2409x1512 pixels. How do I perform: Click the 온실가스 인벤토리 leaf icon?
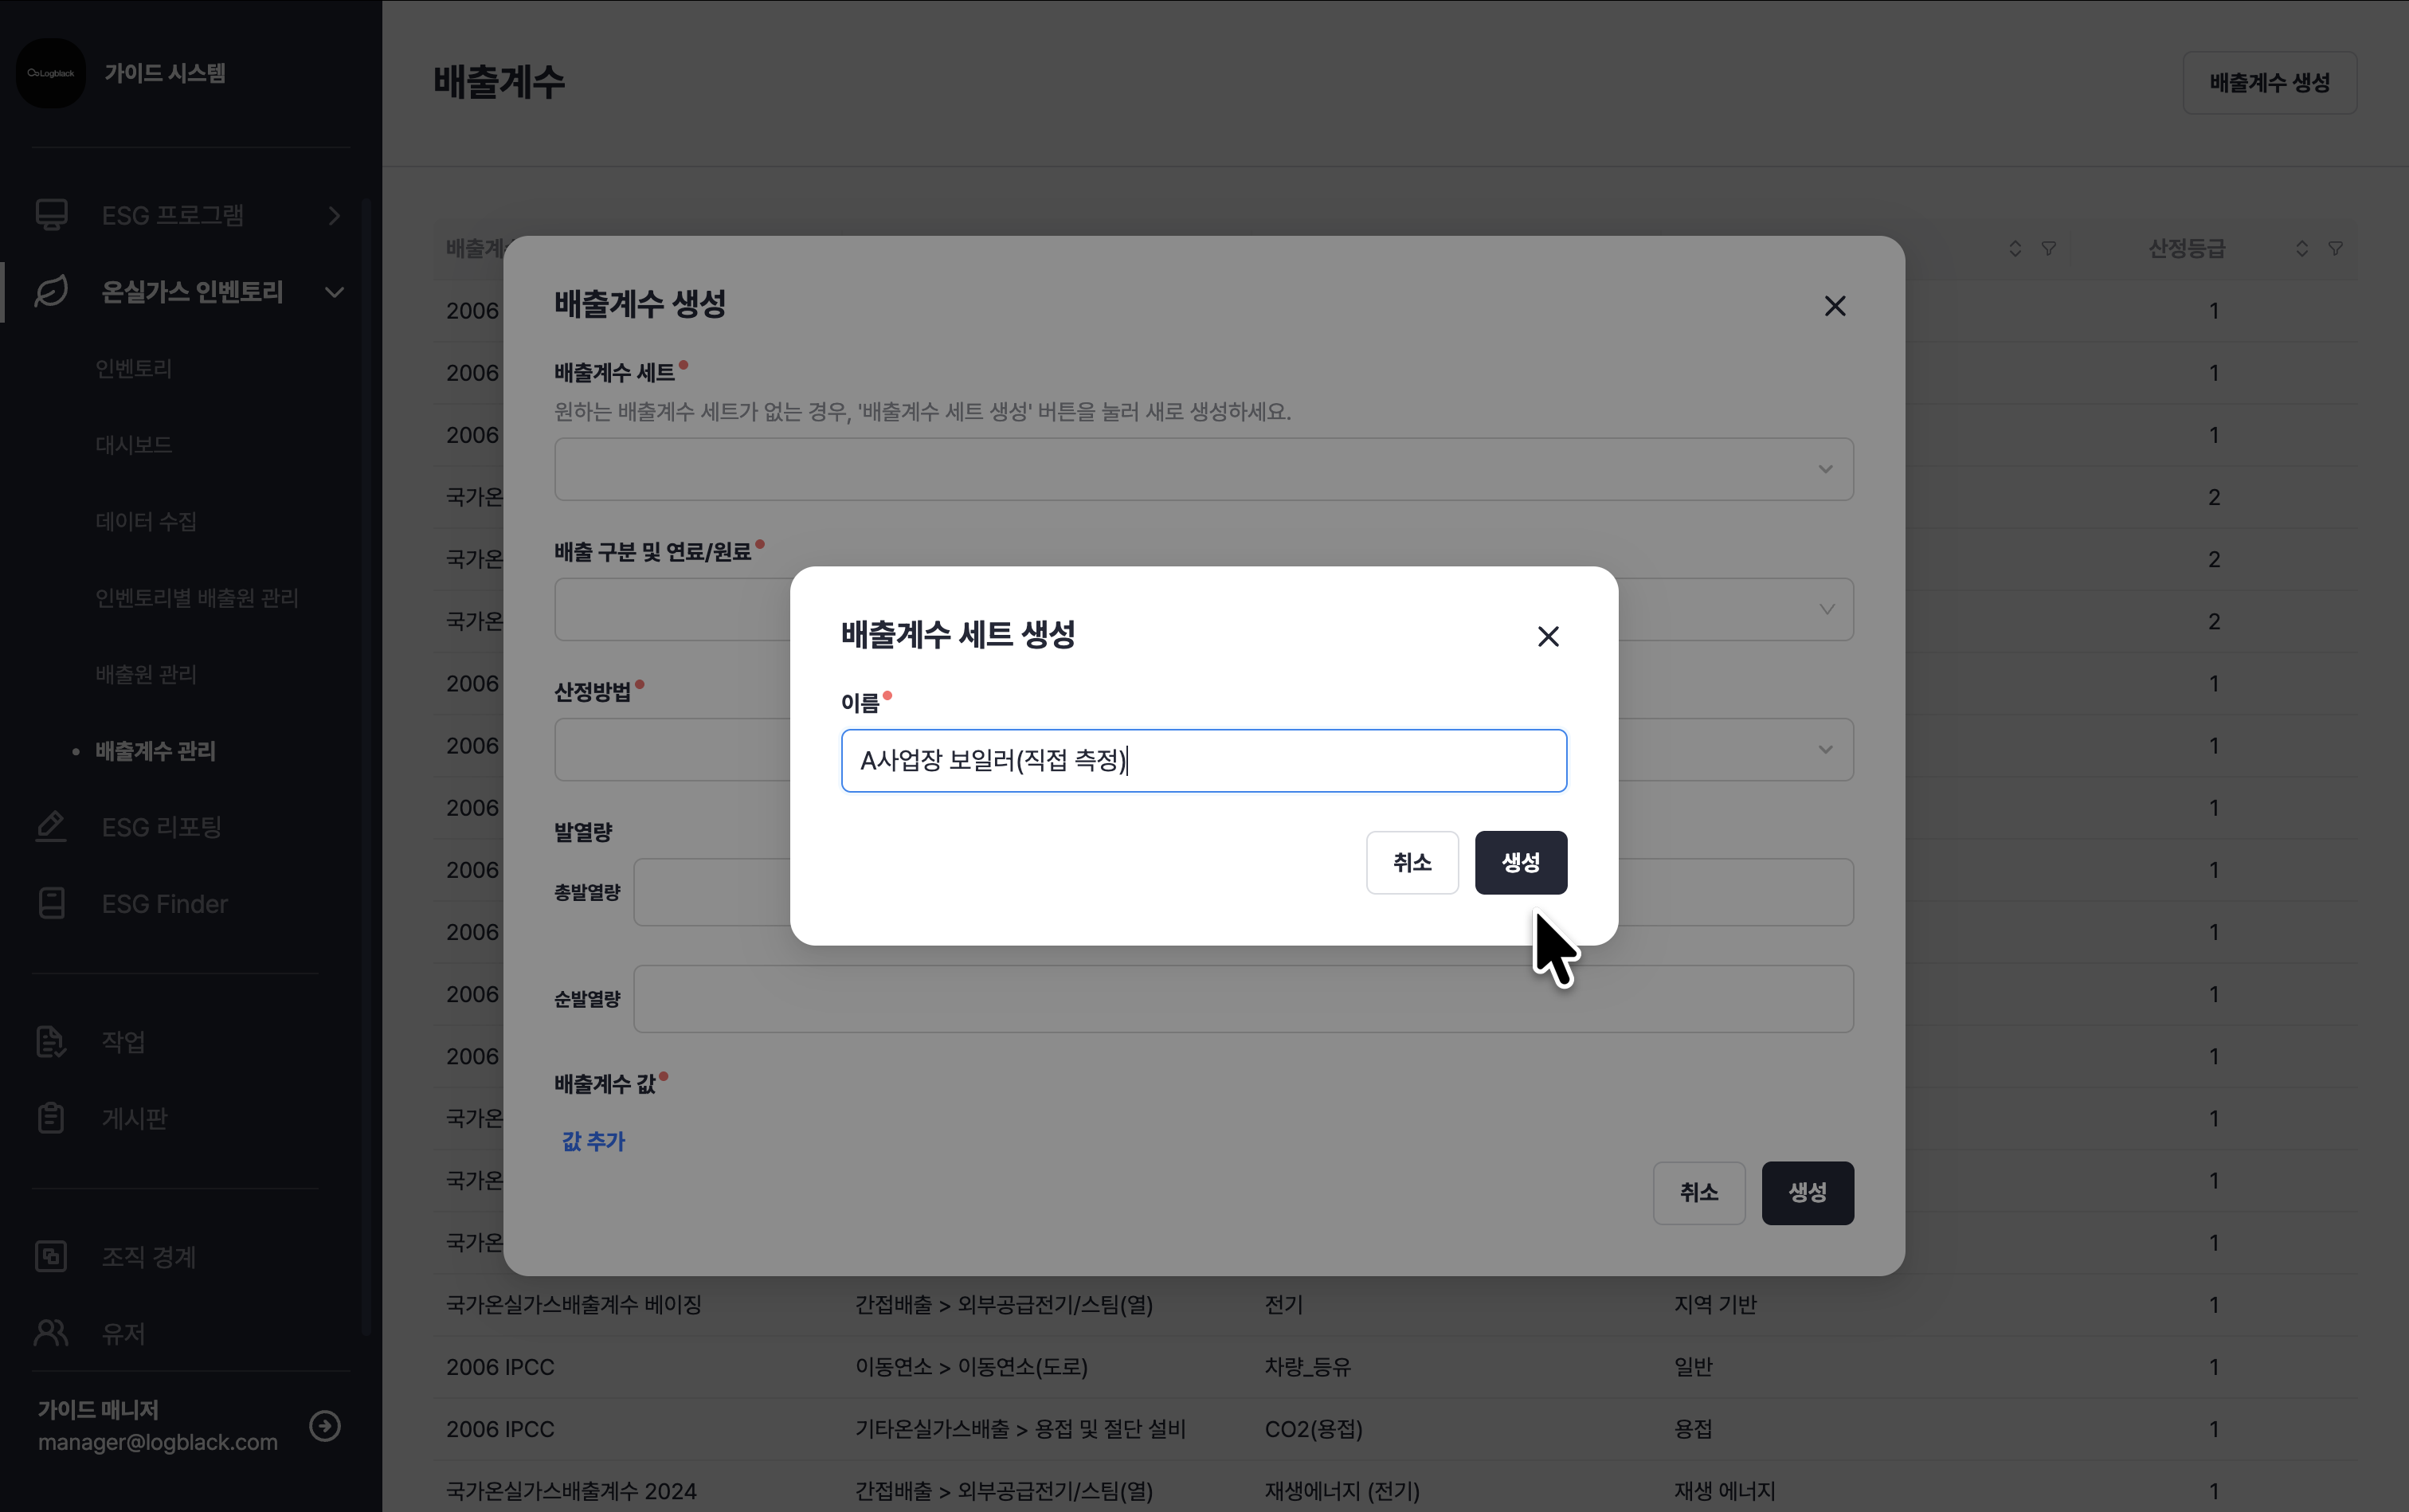(51, 292)
